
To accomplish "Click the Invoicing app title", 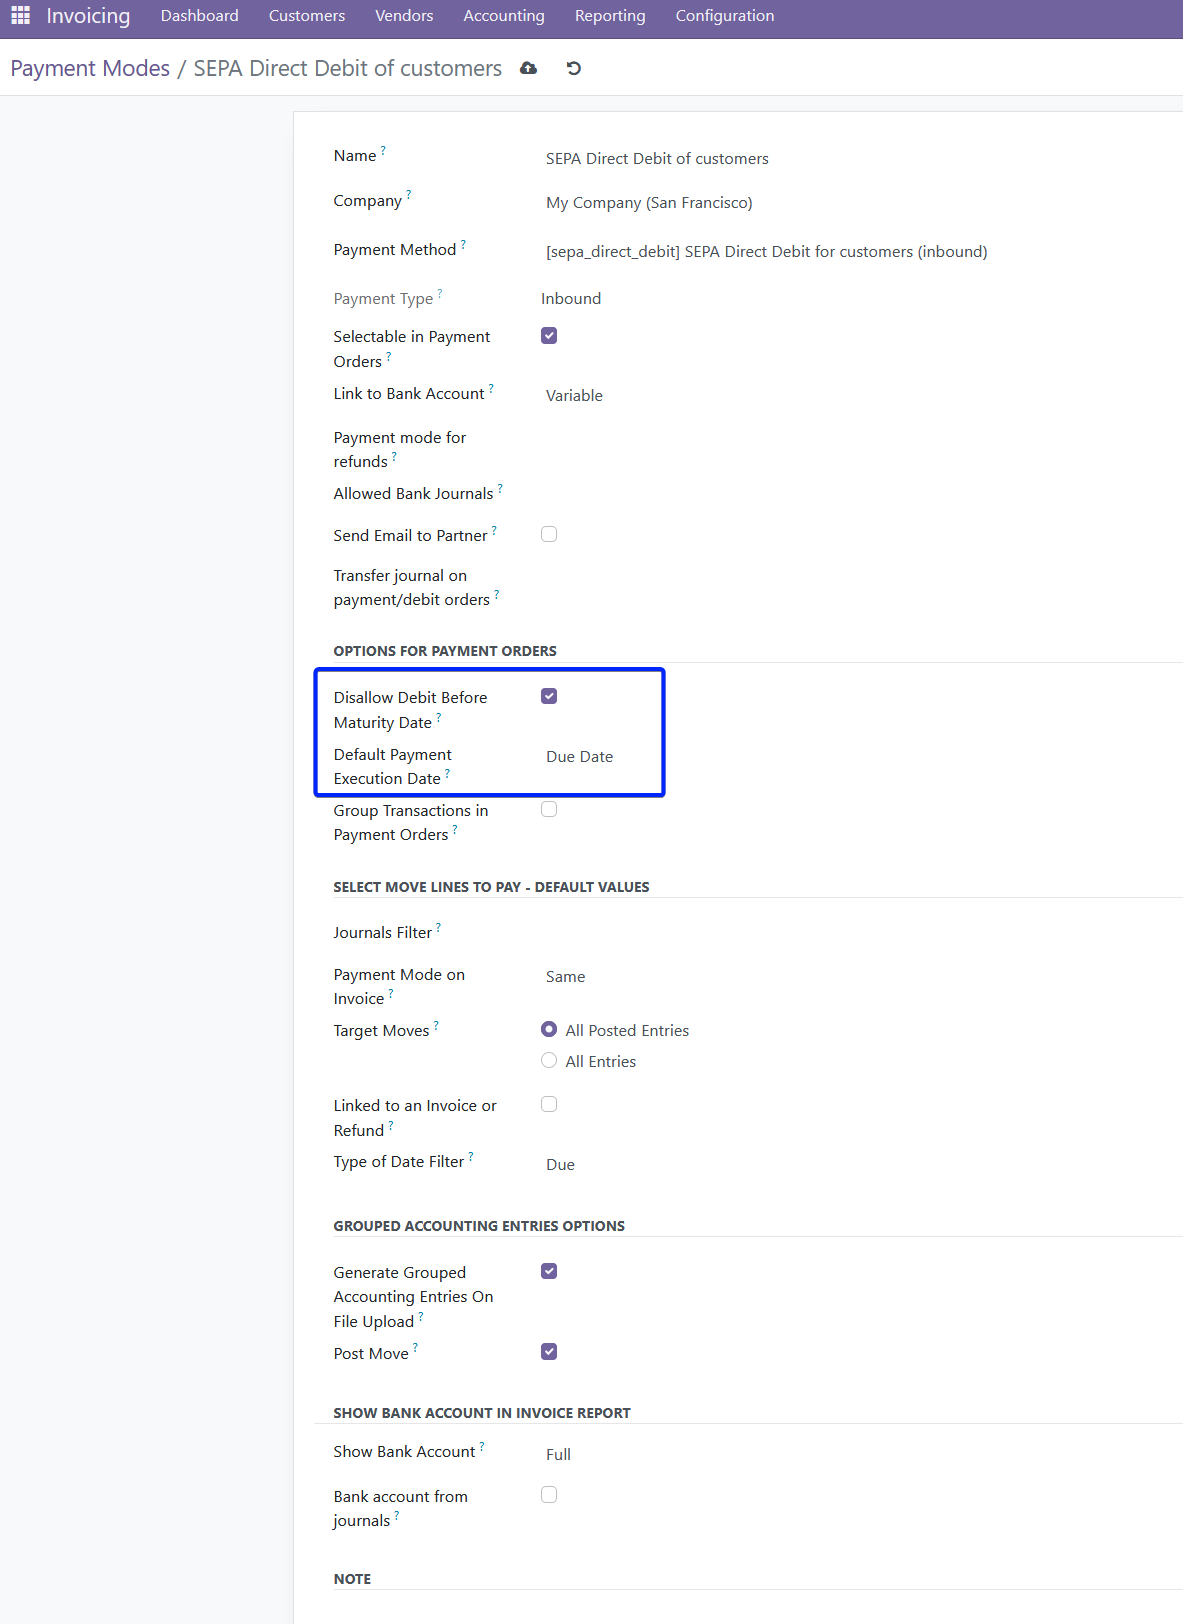I will pos(88,16).
